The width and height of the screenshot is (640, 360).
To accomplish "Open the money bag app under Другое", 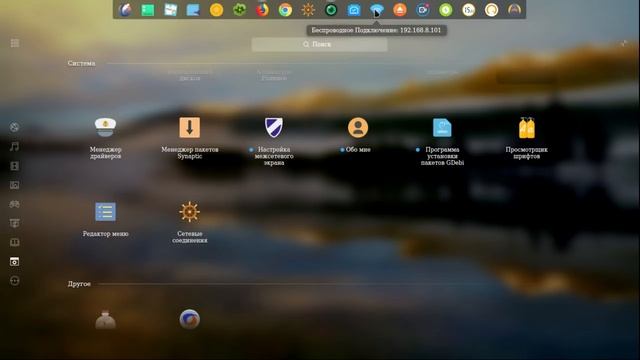I will [105, 319].
